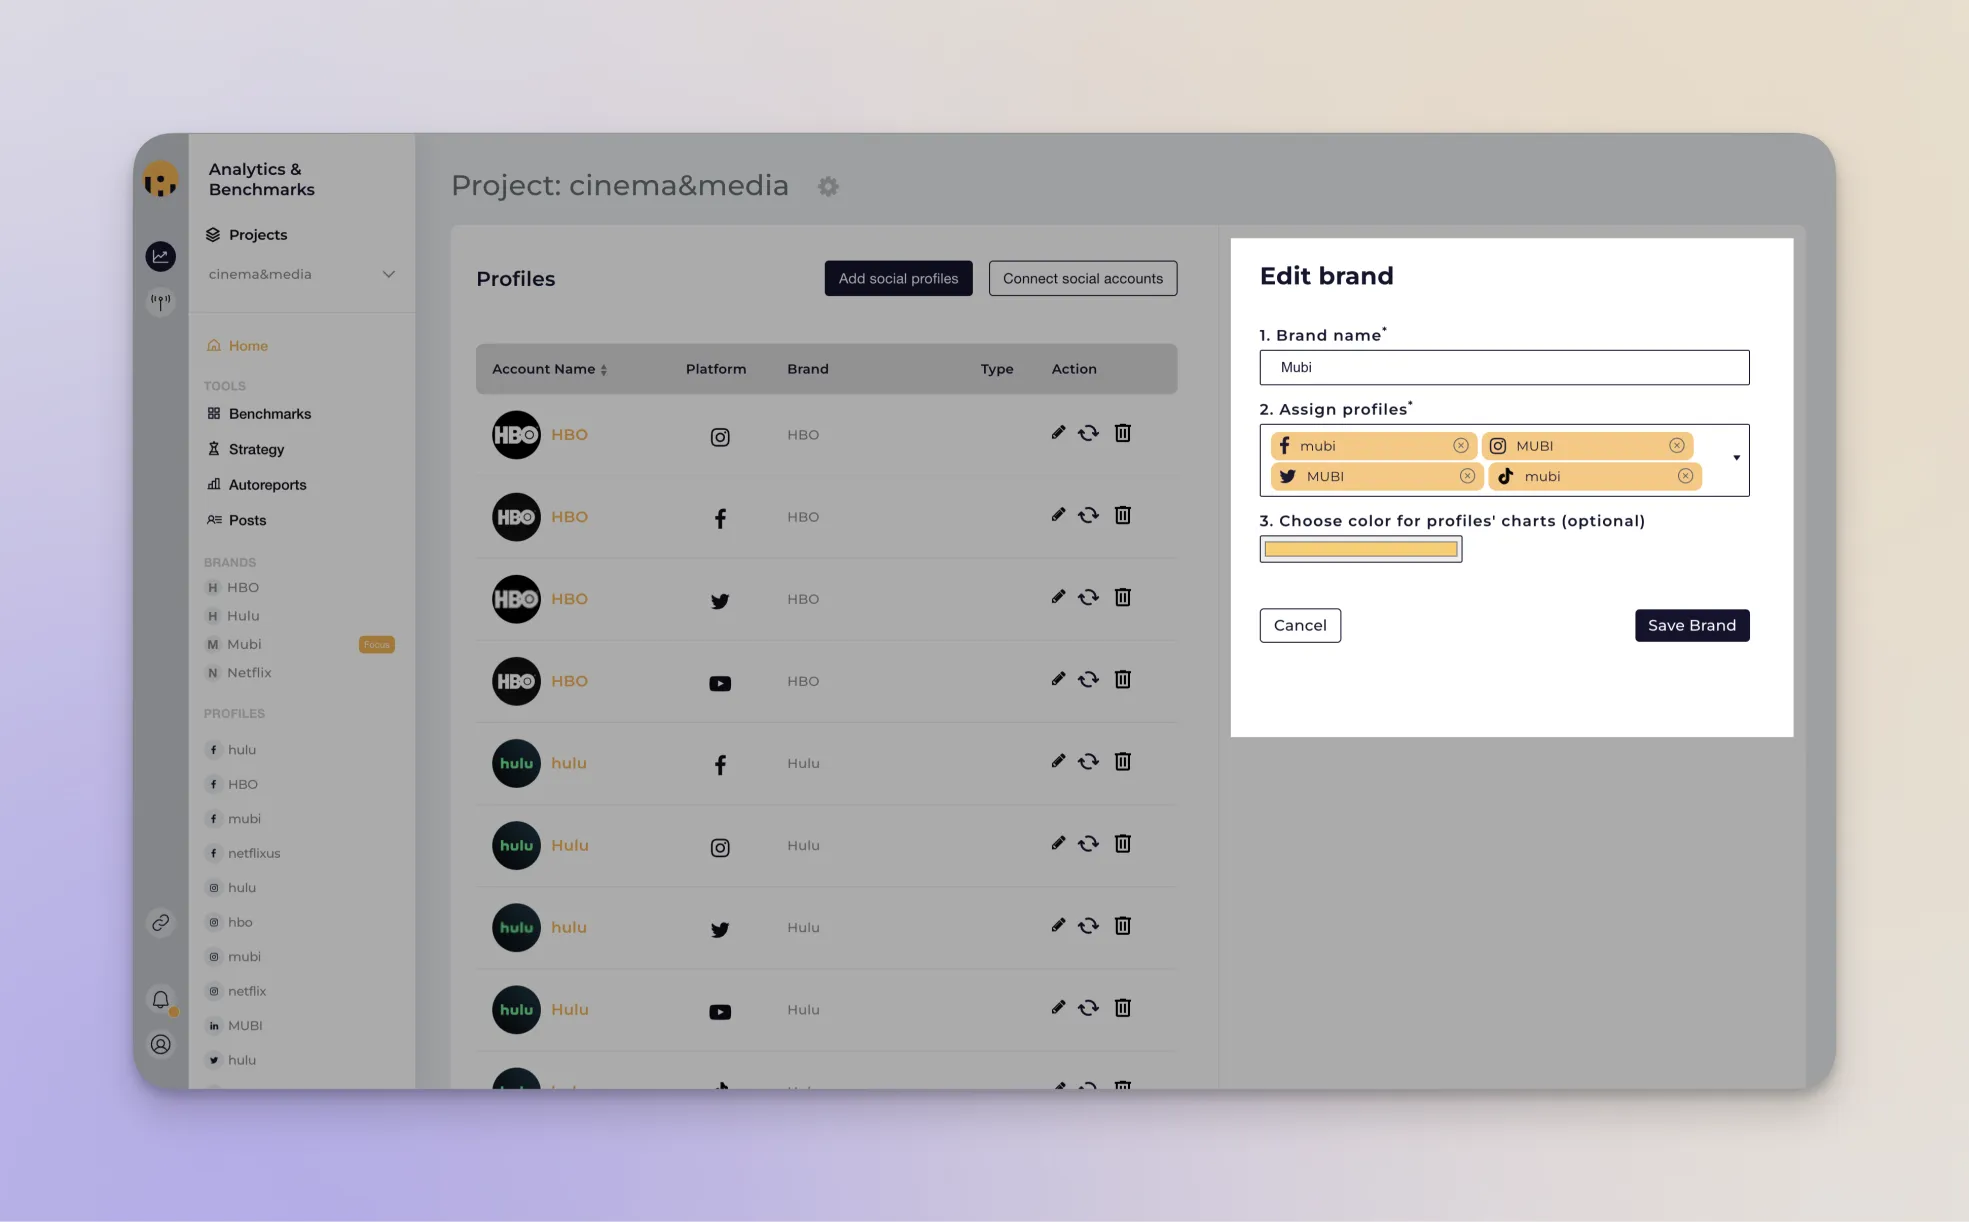Edit the HBO Instagram profile row
Image resolution: width=1969 pixels, height=1222 pixels.
click(x=1058, y=432)
